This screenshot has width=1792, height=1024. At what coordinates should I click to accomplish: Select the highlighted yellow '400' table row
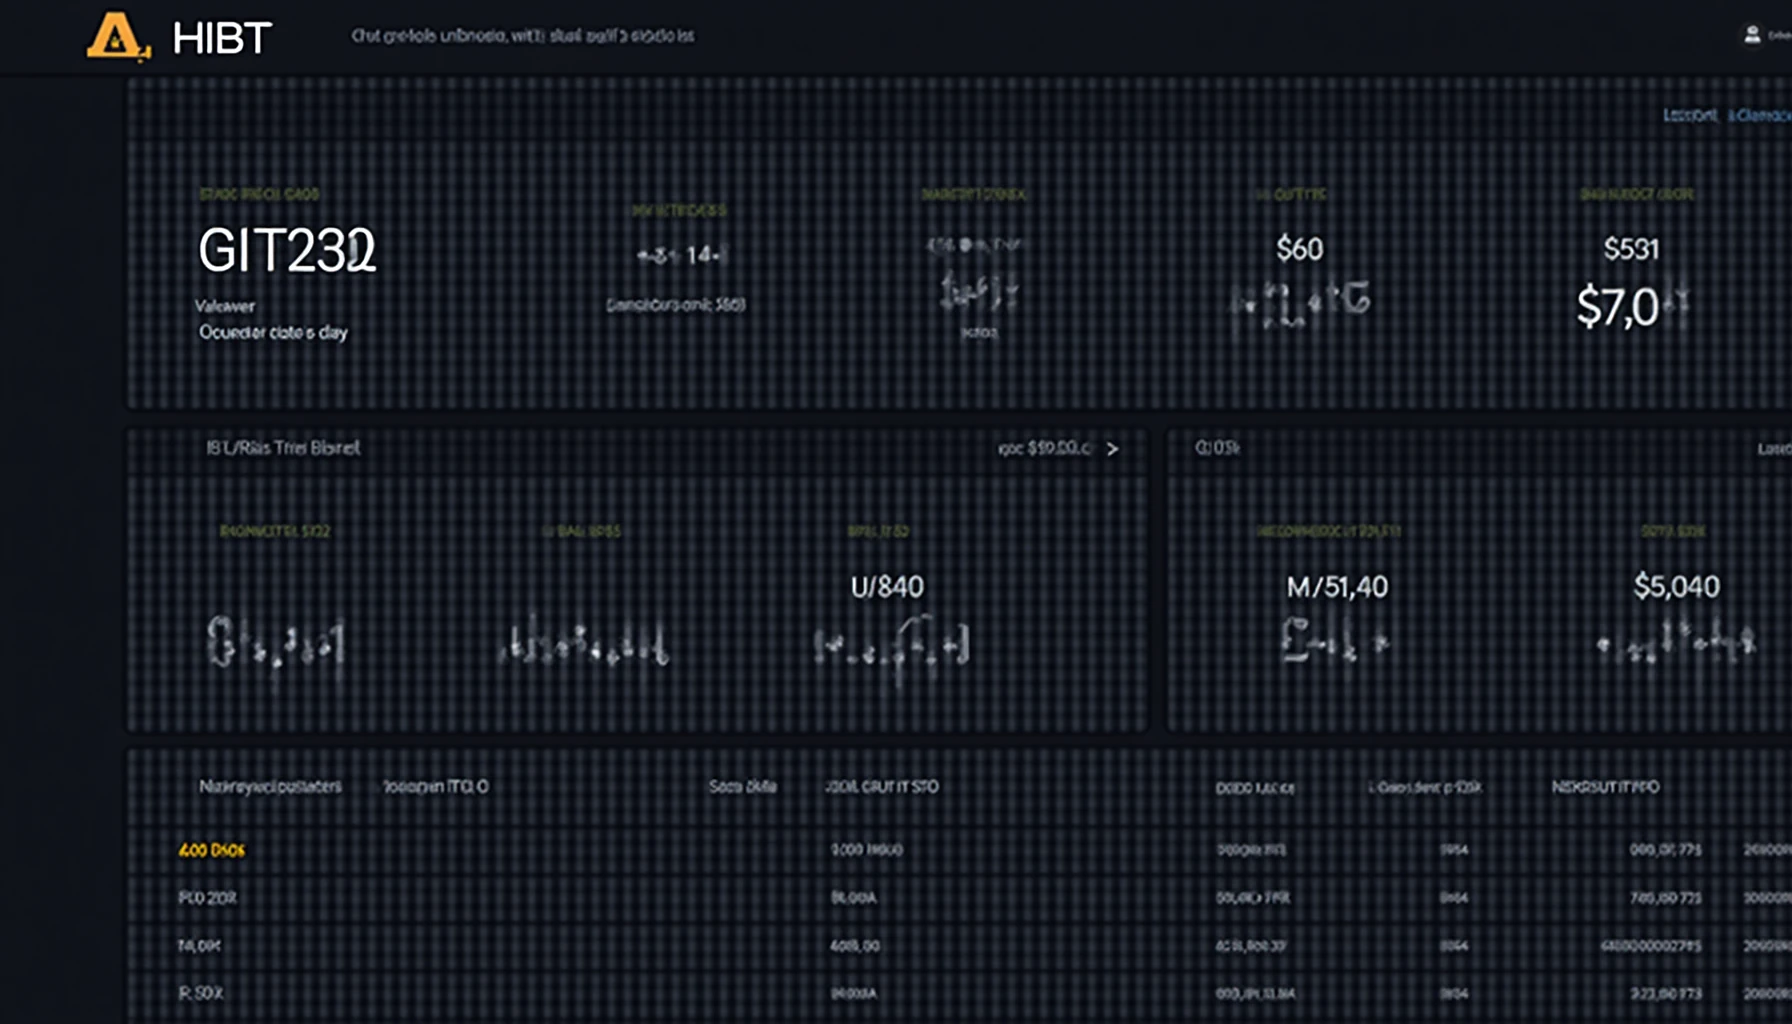(211, 850)
